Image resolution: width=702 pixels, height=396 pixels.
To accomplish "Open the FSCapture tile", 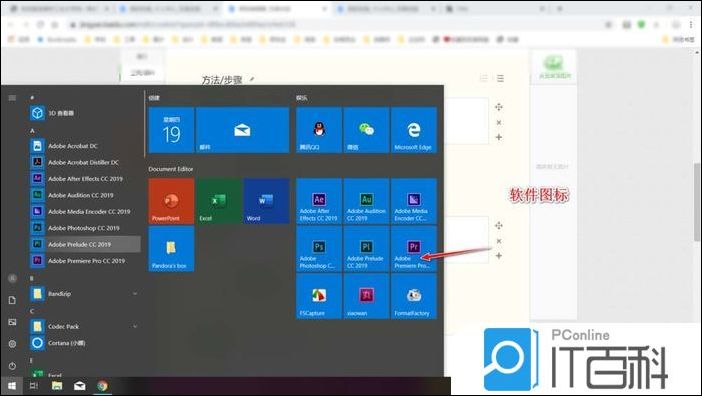I will 319,296.
